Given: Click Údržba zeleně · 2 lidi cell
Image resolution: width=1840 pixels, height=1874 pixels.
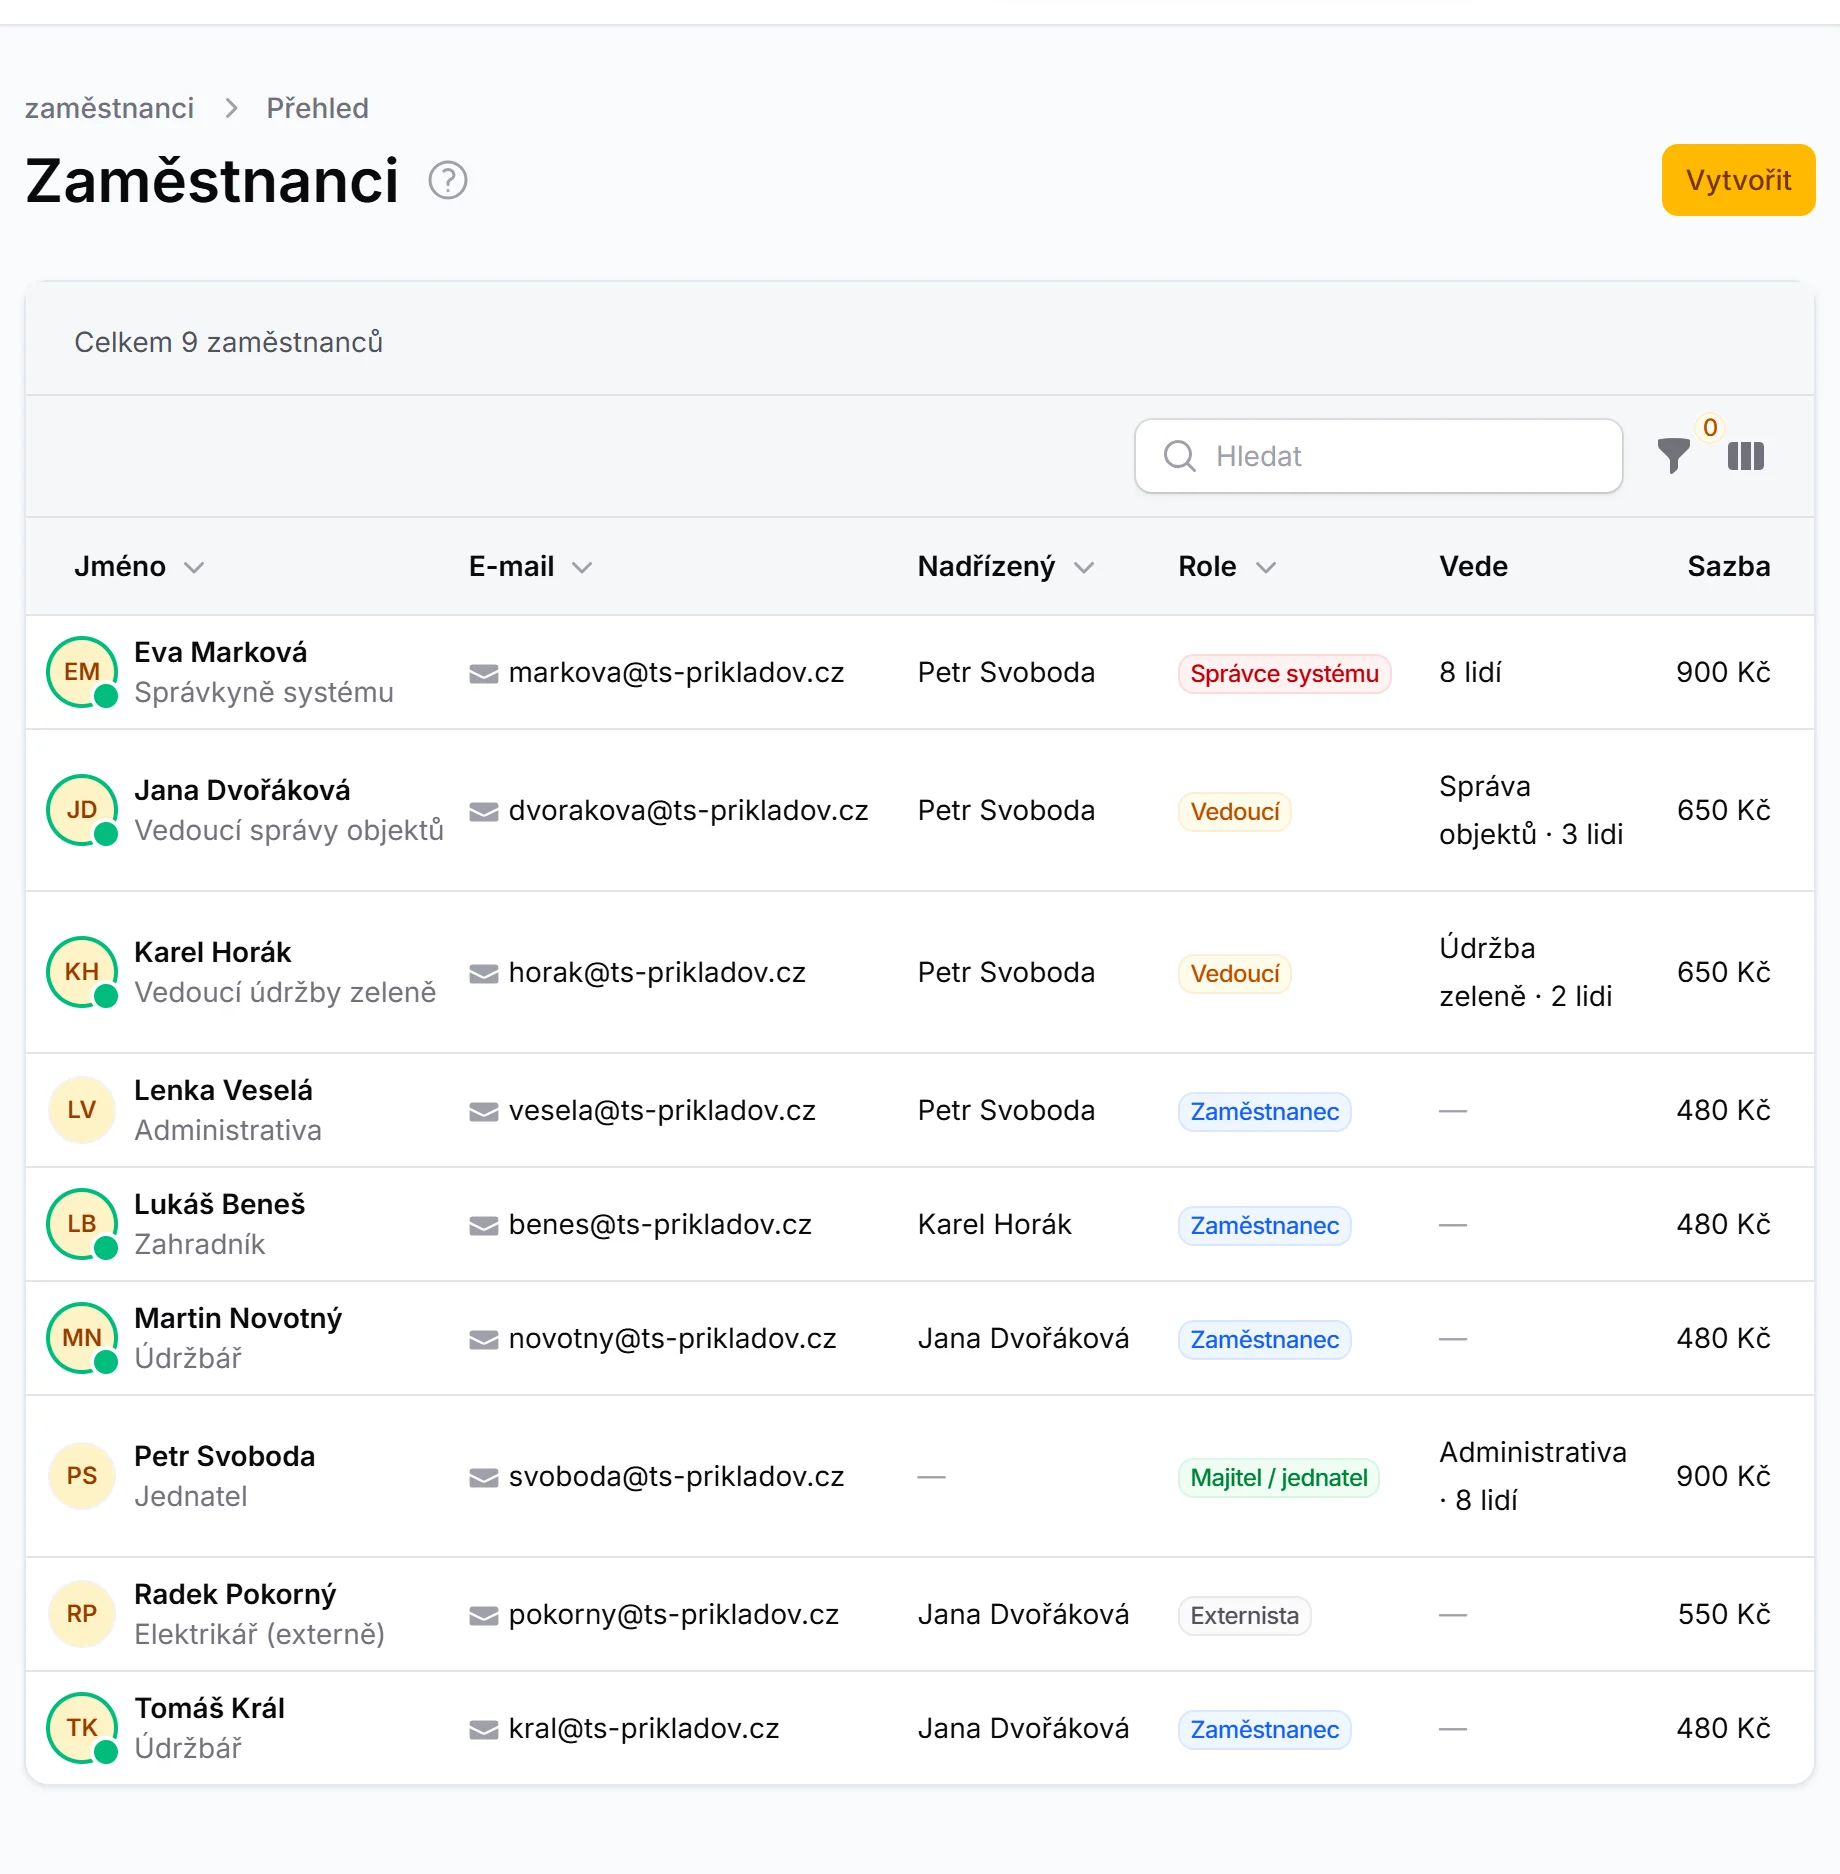Looking at the screenshot, I should point(1526,972).
